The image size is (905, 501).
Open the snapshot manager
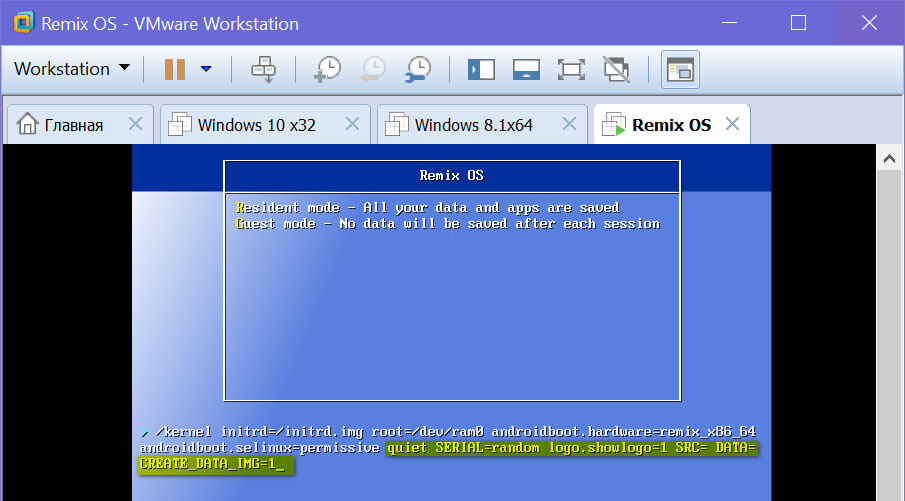[x=417, y=69]
